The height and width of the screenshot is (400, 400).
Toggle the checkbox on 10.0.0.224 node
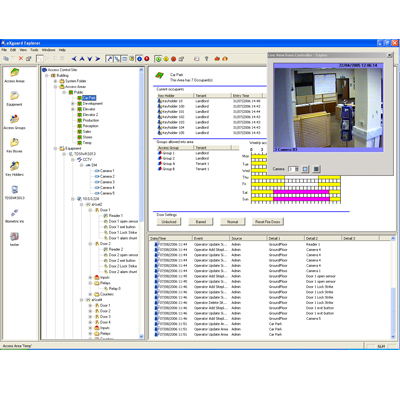tap(79, 199)
